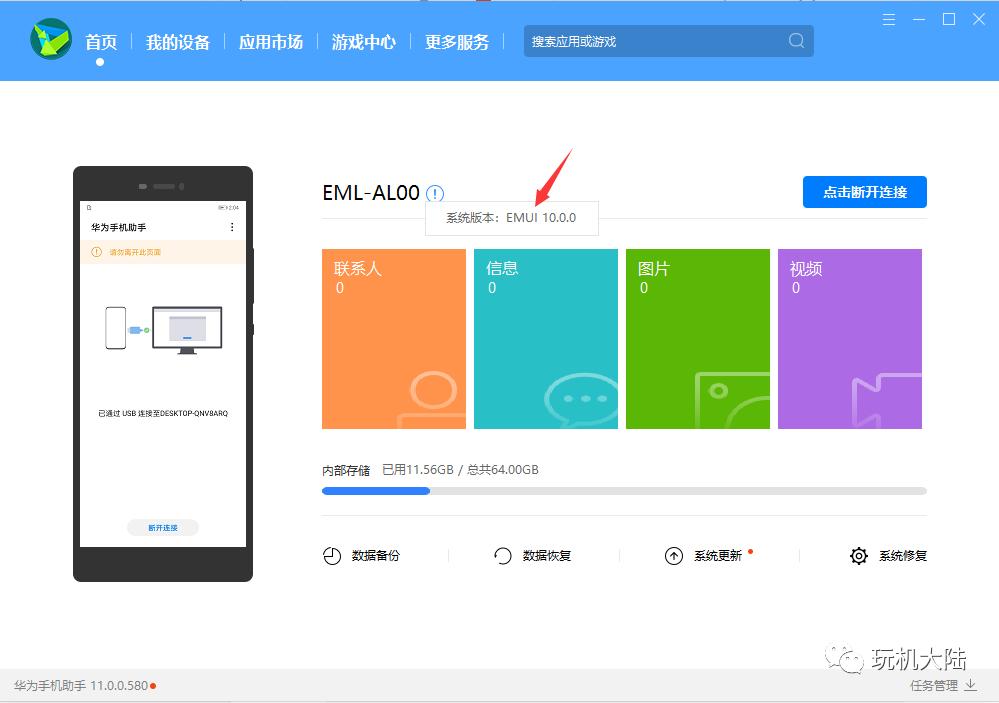Open the 数据恢复 (Data Restore) tool
The image size is (999, 703).
(534, 555)
